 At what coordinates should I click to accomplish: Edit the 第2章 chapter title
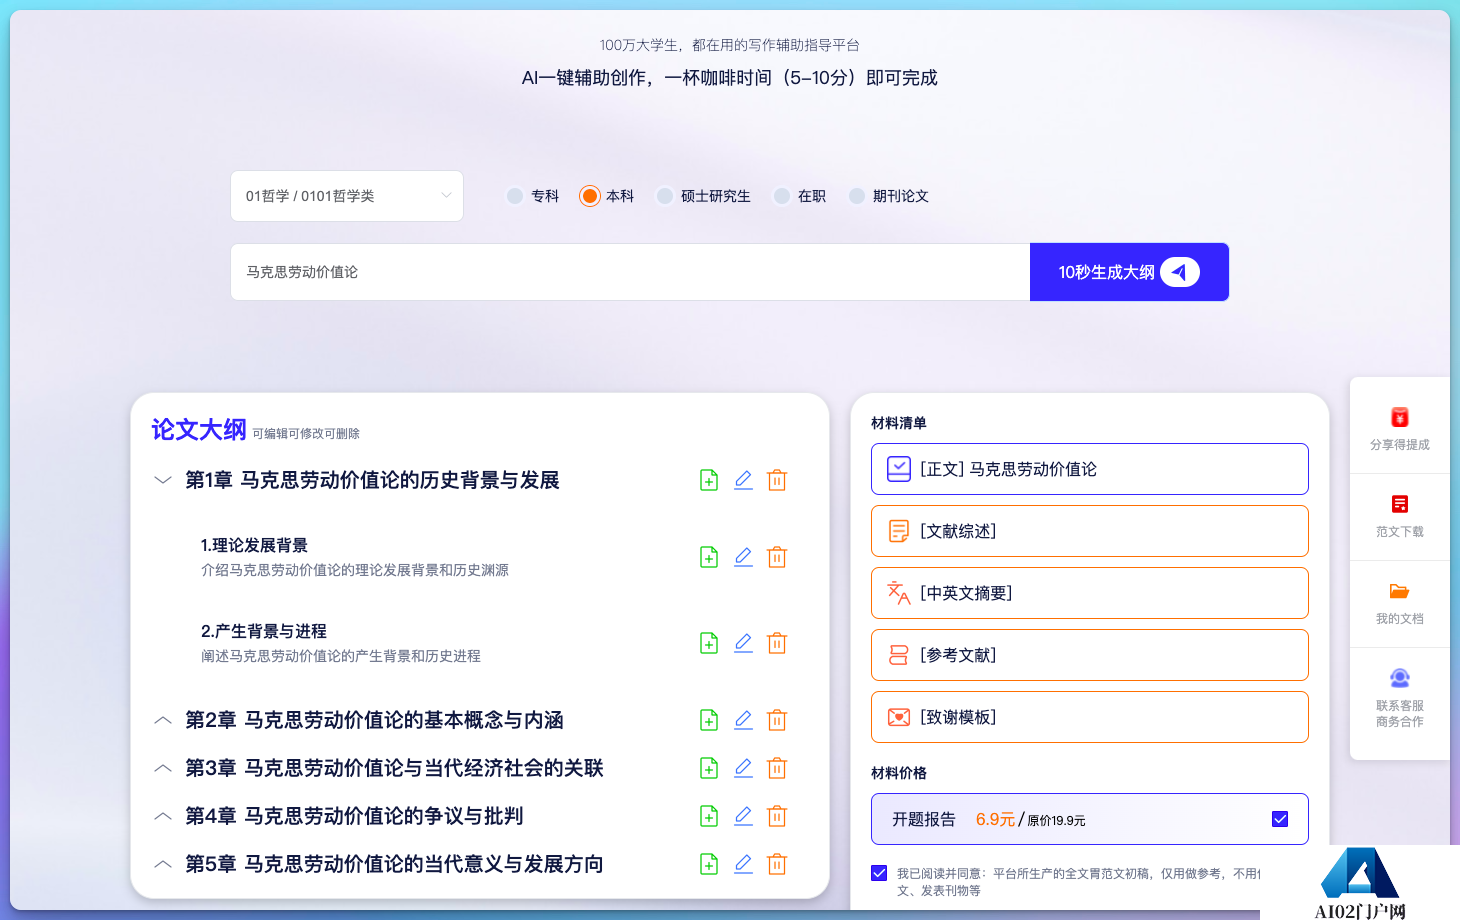coord(743,720)
